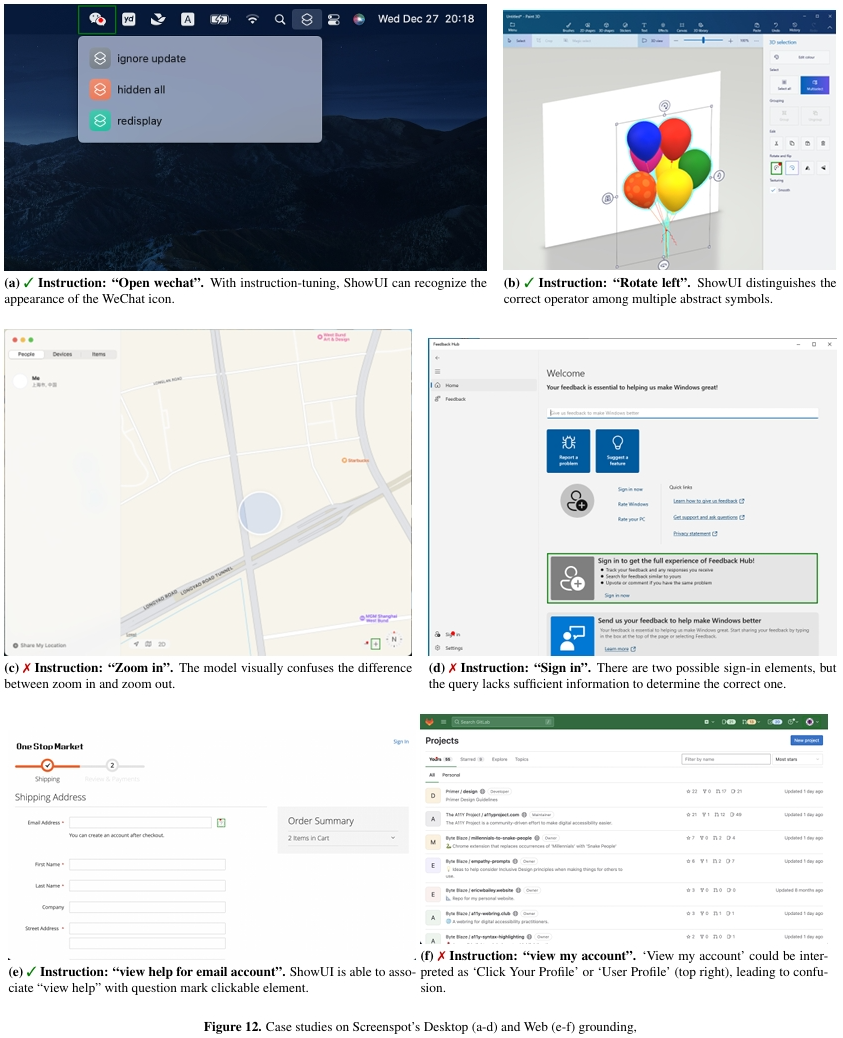Open Canvas settings in Paint 3D
Screen dimensions: 843x1038
682,27
